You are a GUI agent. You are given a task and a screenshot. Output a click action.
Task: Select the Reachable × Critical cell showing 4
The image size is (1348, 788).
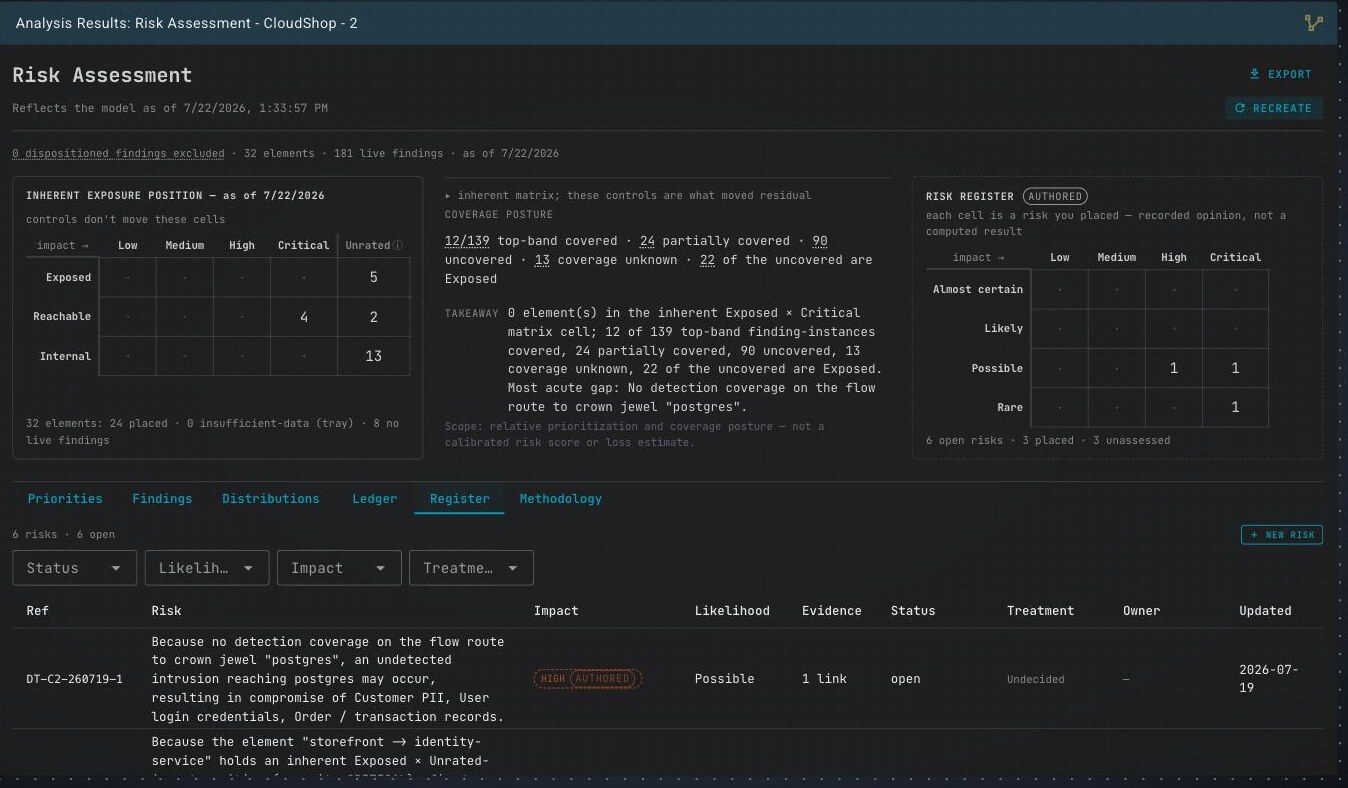pos(303,317)
